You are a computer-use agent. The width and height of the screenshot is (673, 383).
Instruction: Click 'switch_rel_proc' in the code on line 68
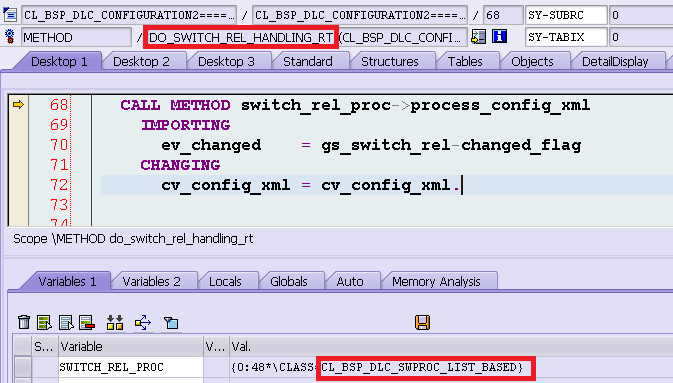(316, 106)
